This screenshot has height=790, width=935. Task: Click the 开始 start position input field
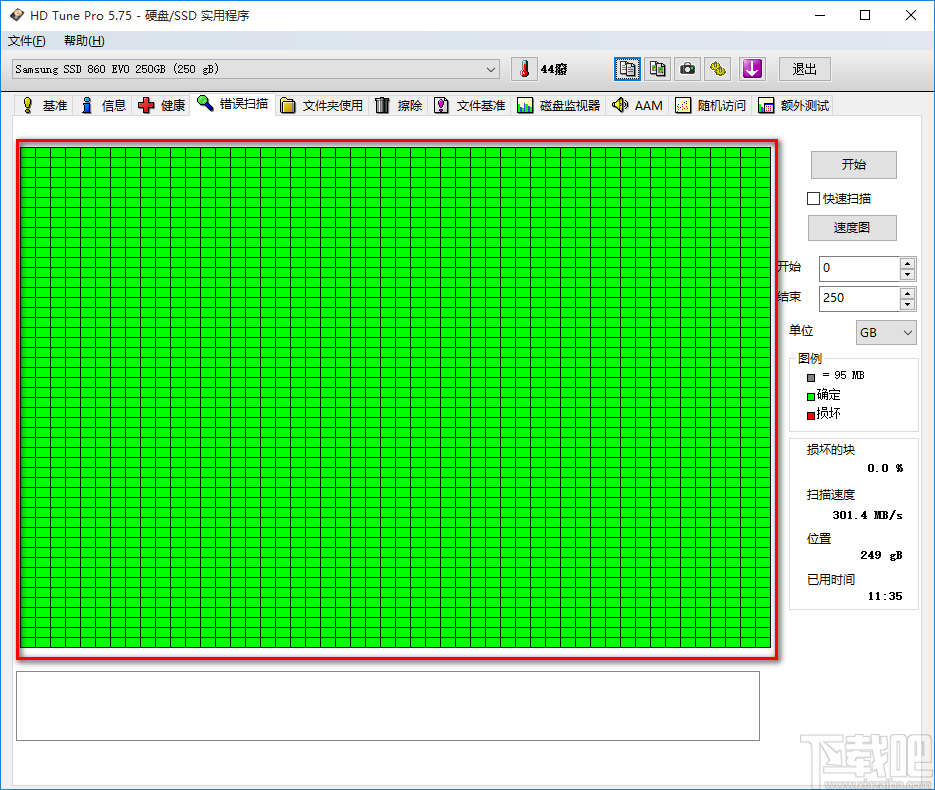[858, 268]
